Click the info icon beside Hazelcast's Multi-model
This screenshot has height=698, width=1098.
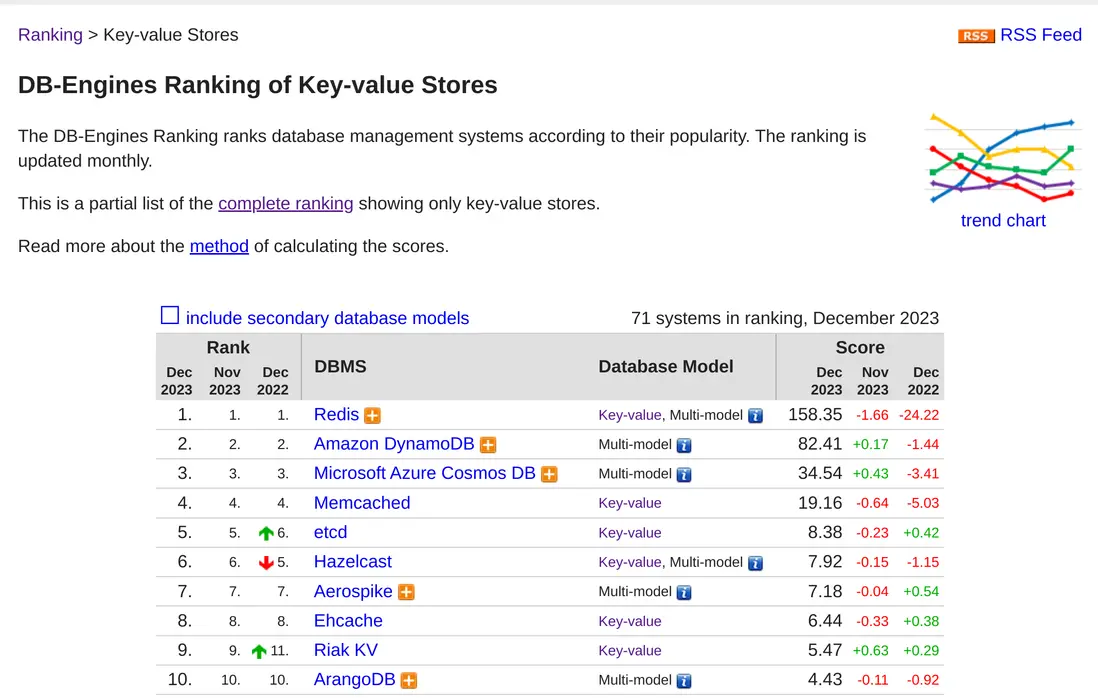tap(755, 562)
